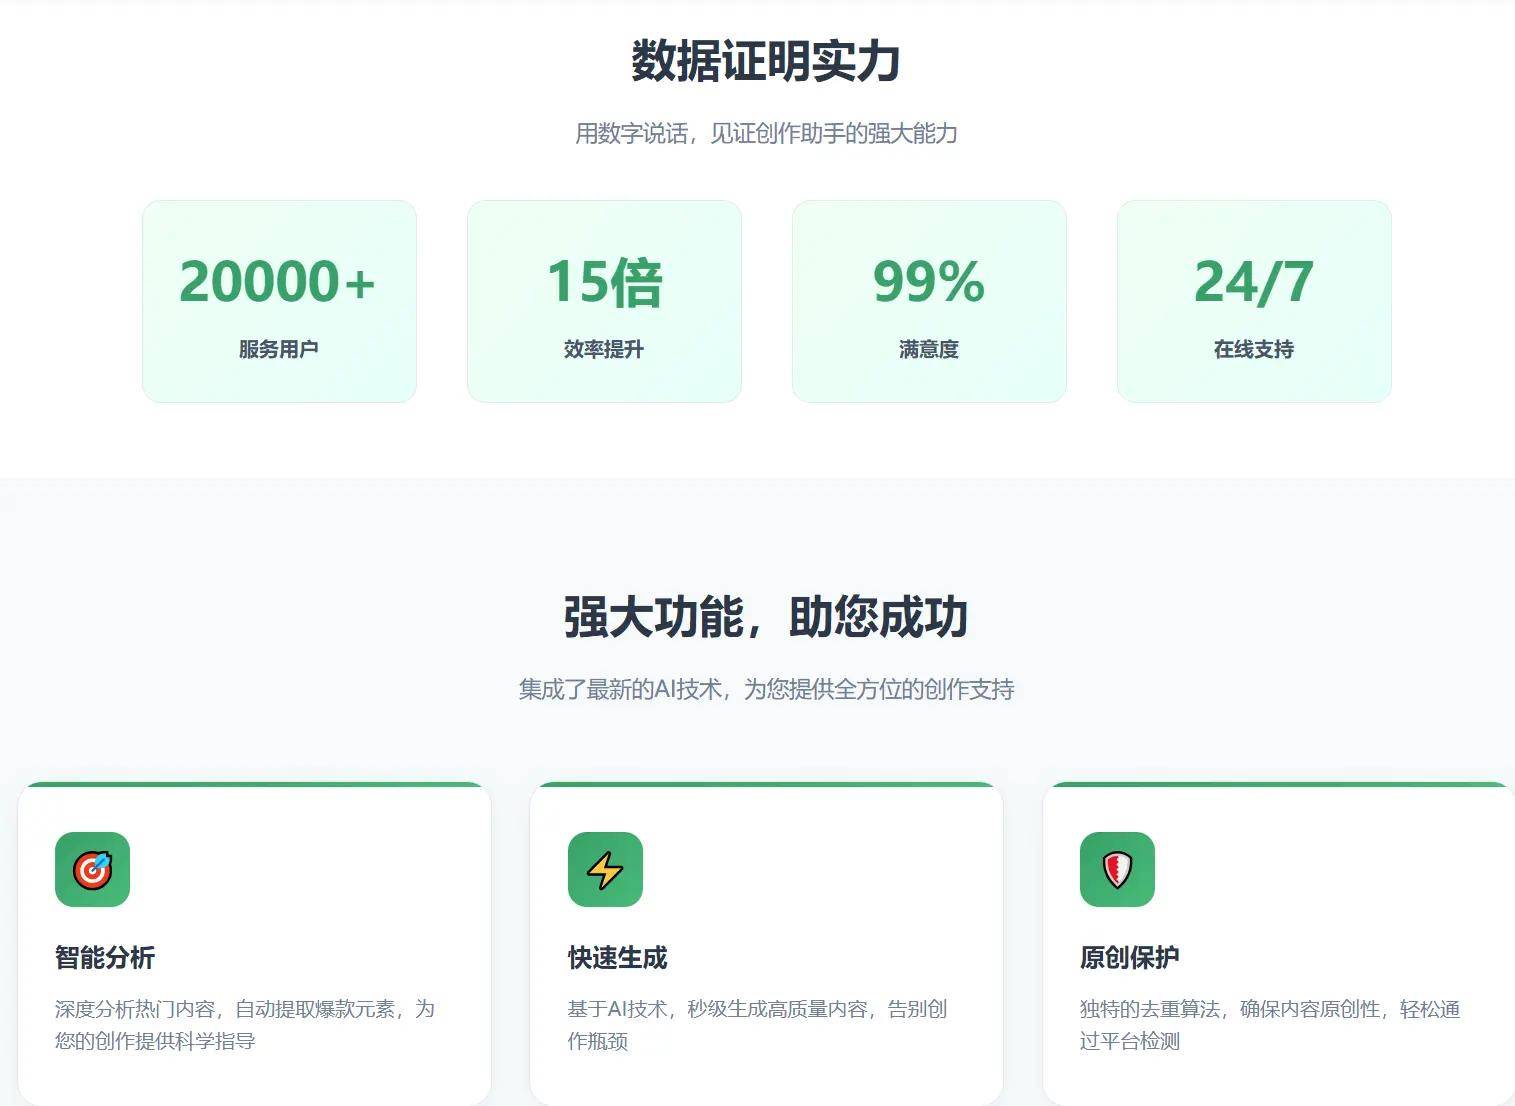Select the 智能分析 card title

coord(105,957)
